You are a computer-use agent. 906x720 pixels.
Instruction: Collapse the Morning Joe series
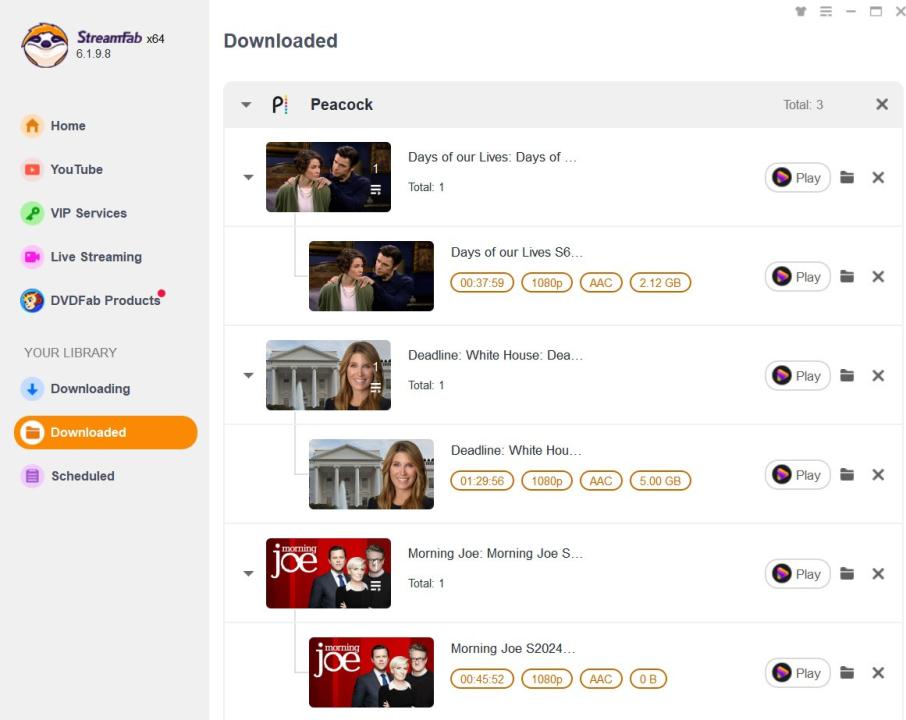[249, 574]
